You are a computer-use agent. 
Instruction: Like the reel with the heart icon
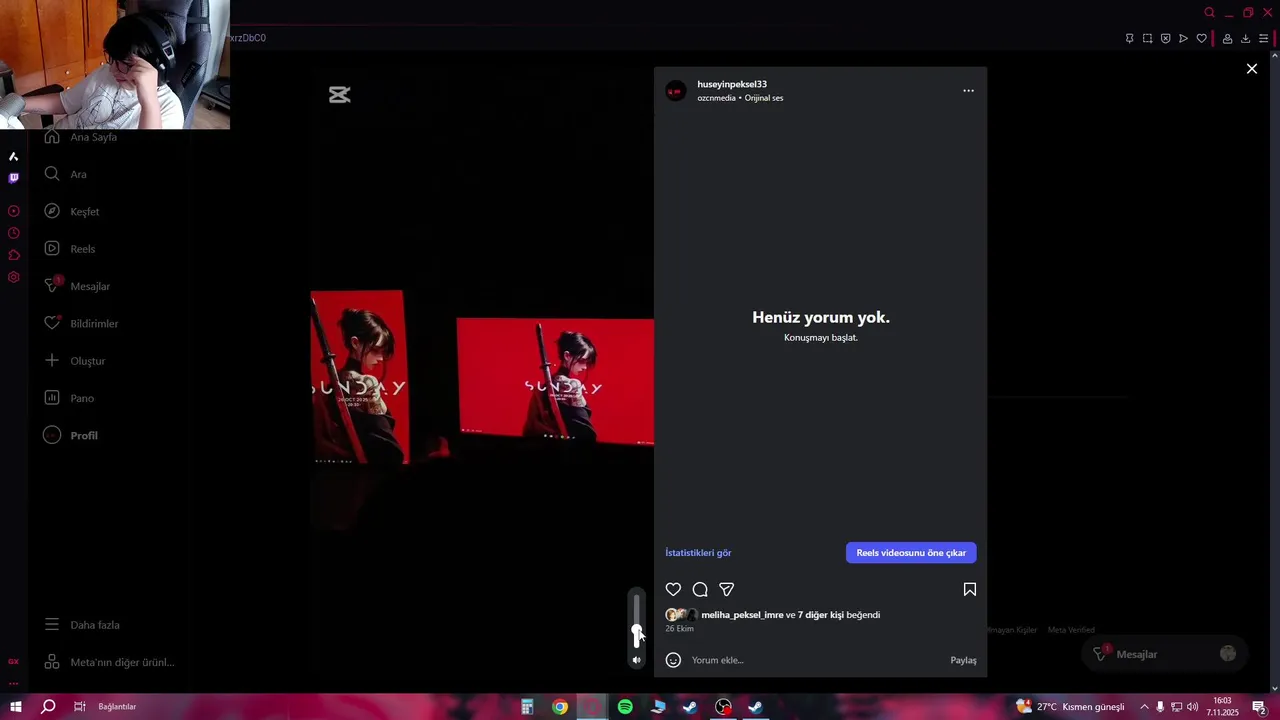pos(673,590)
